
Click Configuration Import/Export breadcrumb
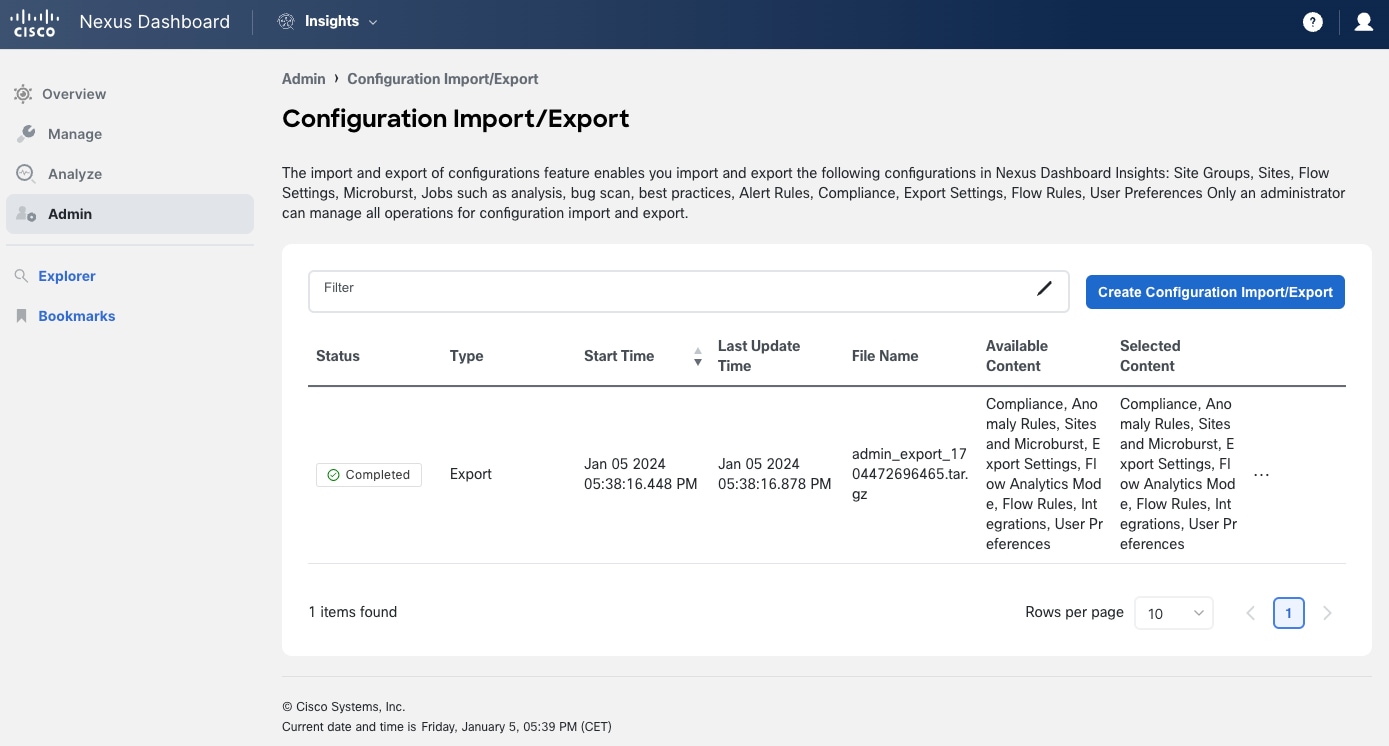tap(443, 79)
